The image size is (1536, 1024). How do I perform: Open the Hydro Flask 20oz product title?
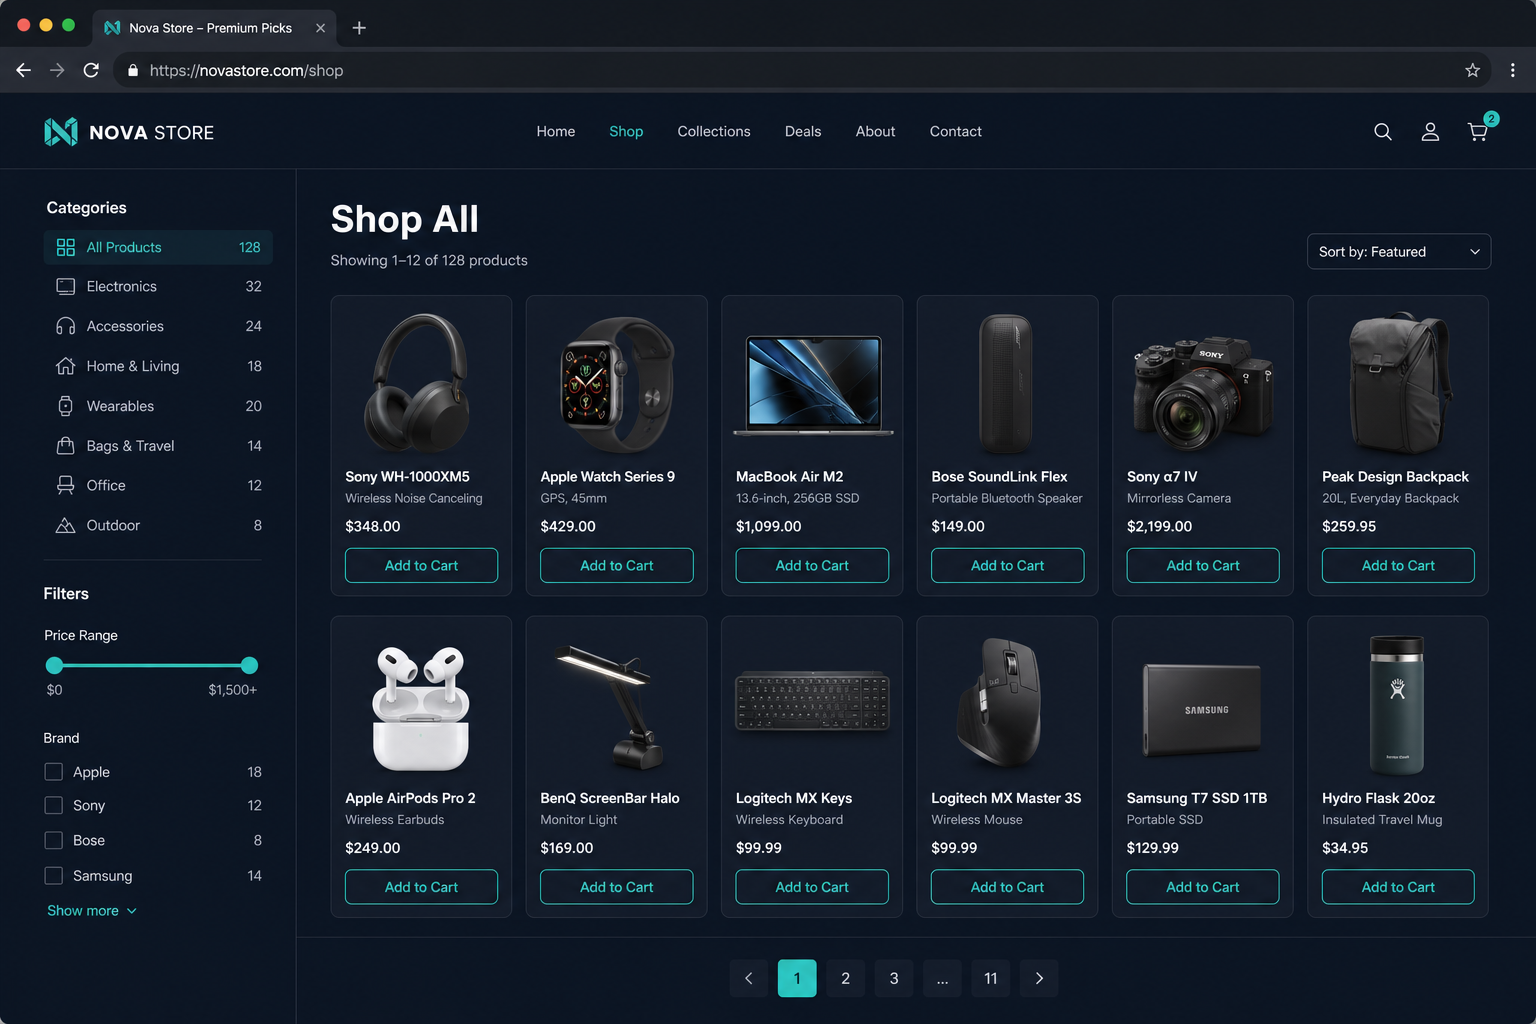tap(1378, 798)
